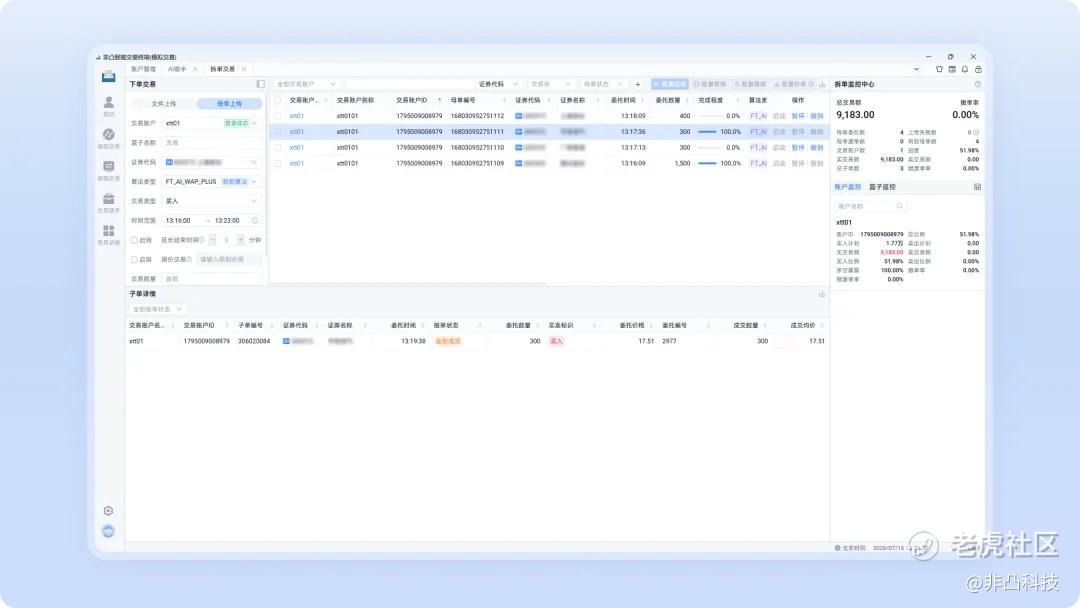Open the 母单状态 filter dropdown

603,84
